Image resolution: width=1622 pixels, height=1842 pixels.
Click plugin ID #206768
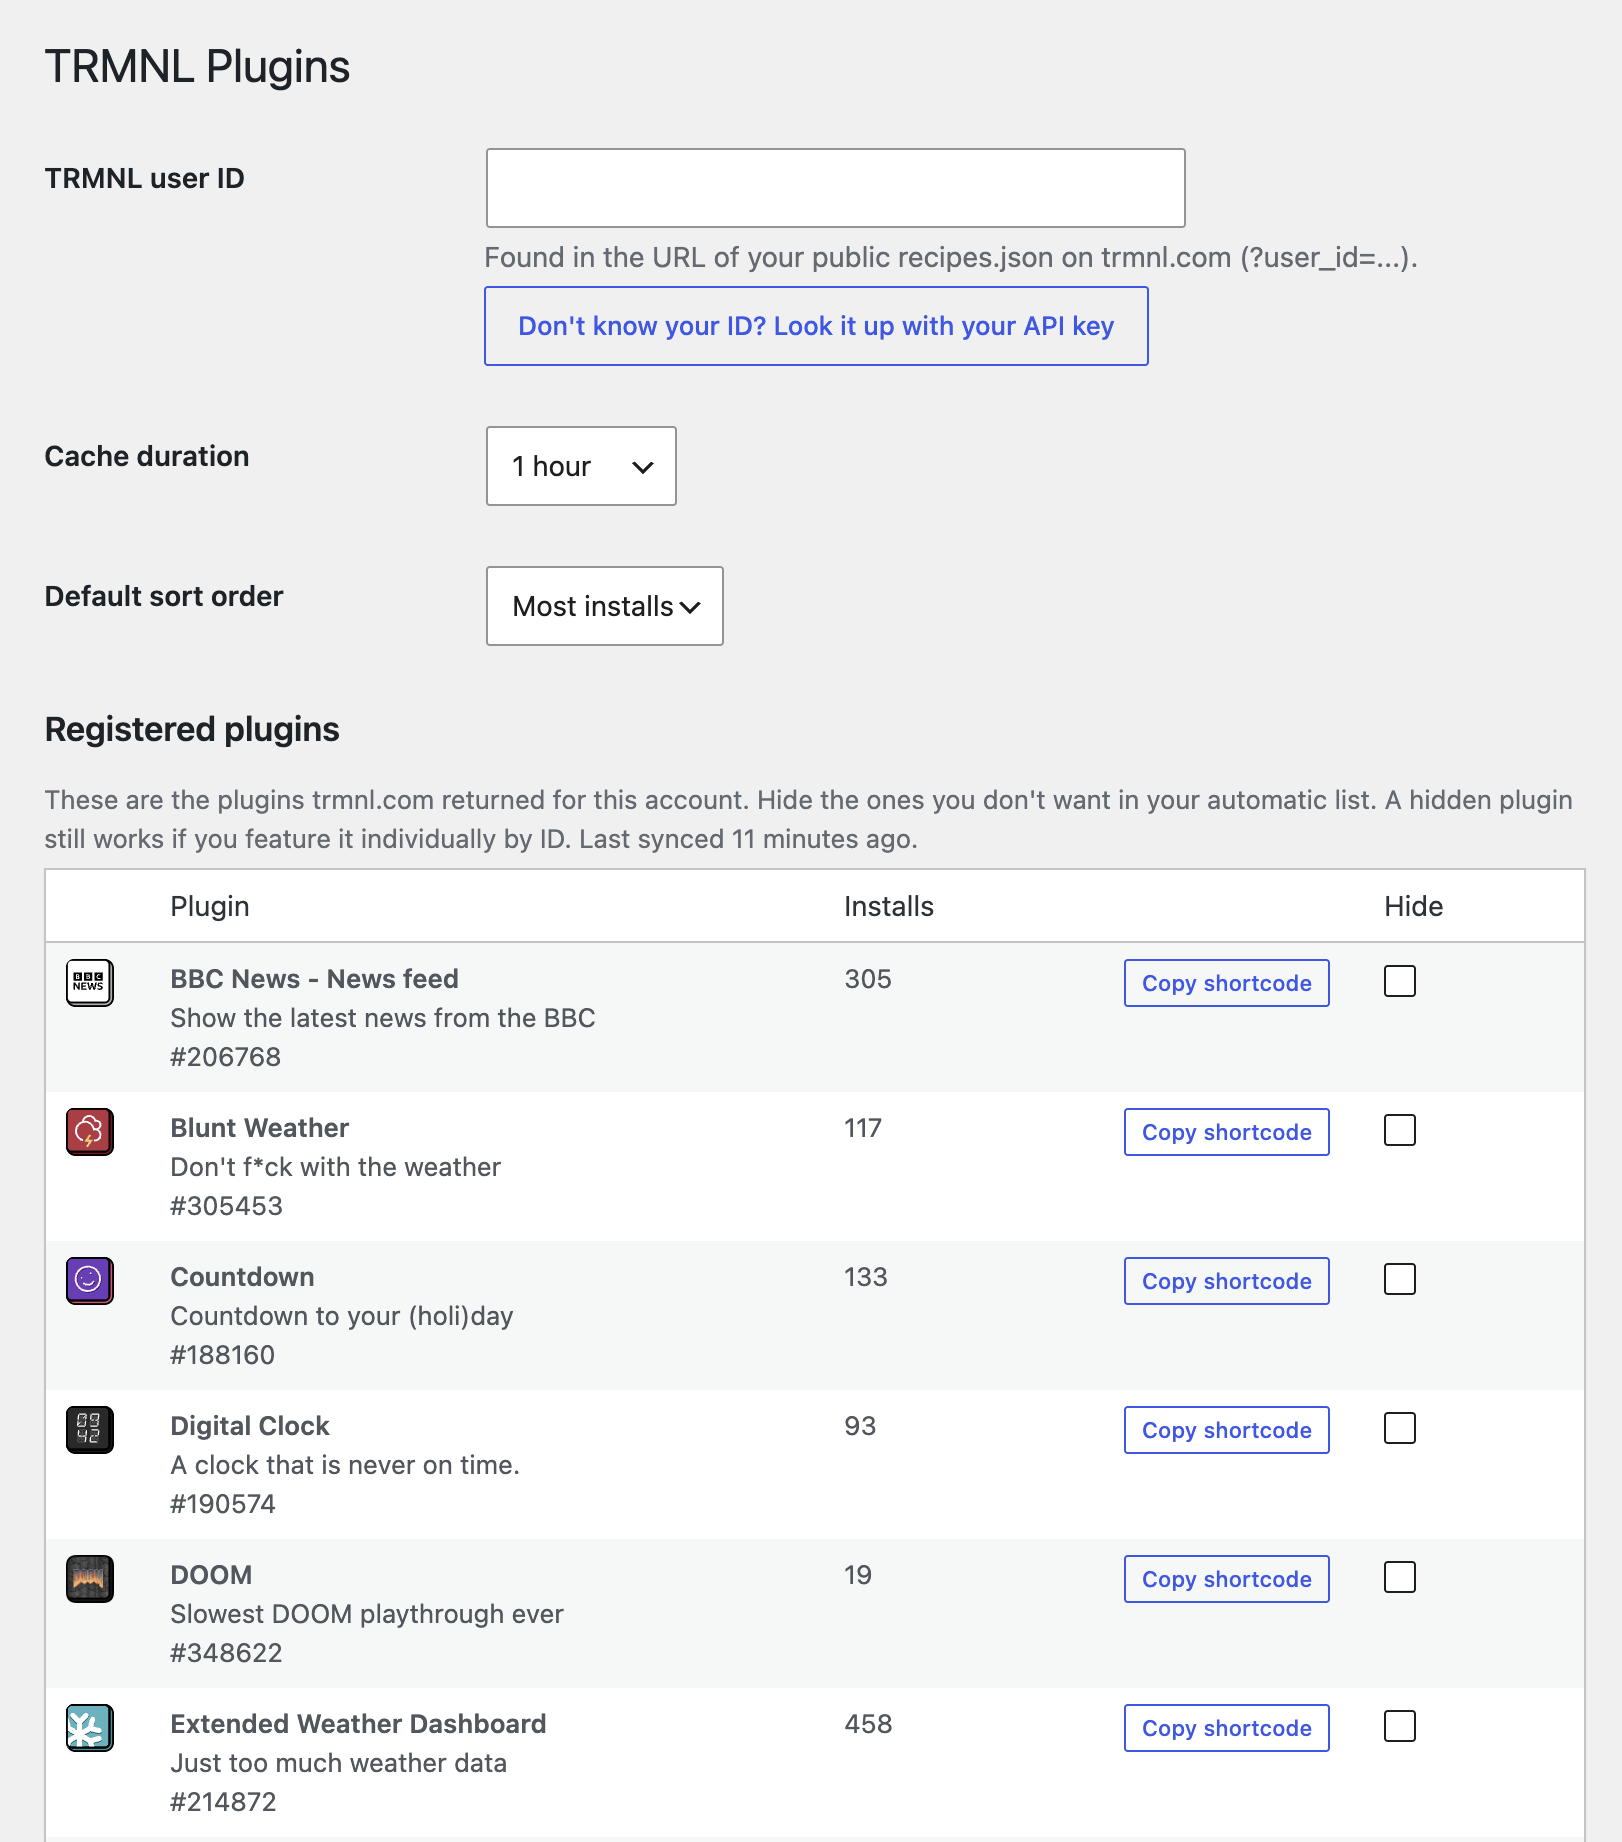[225, 1057]
